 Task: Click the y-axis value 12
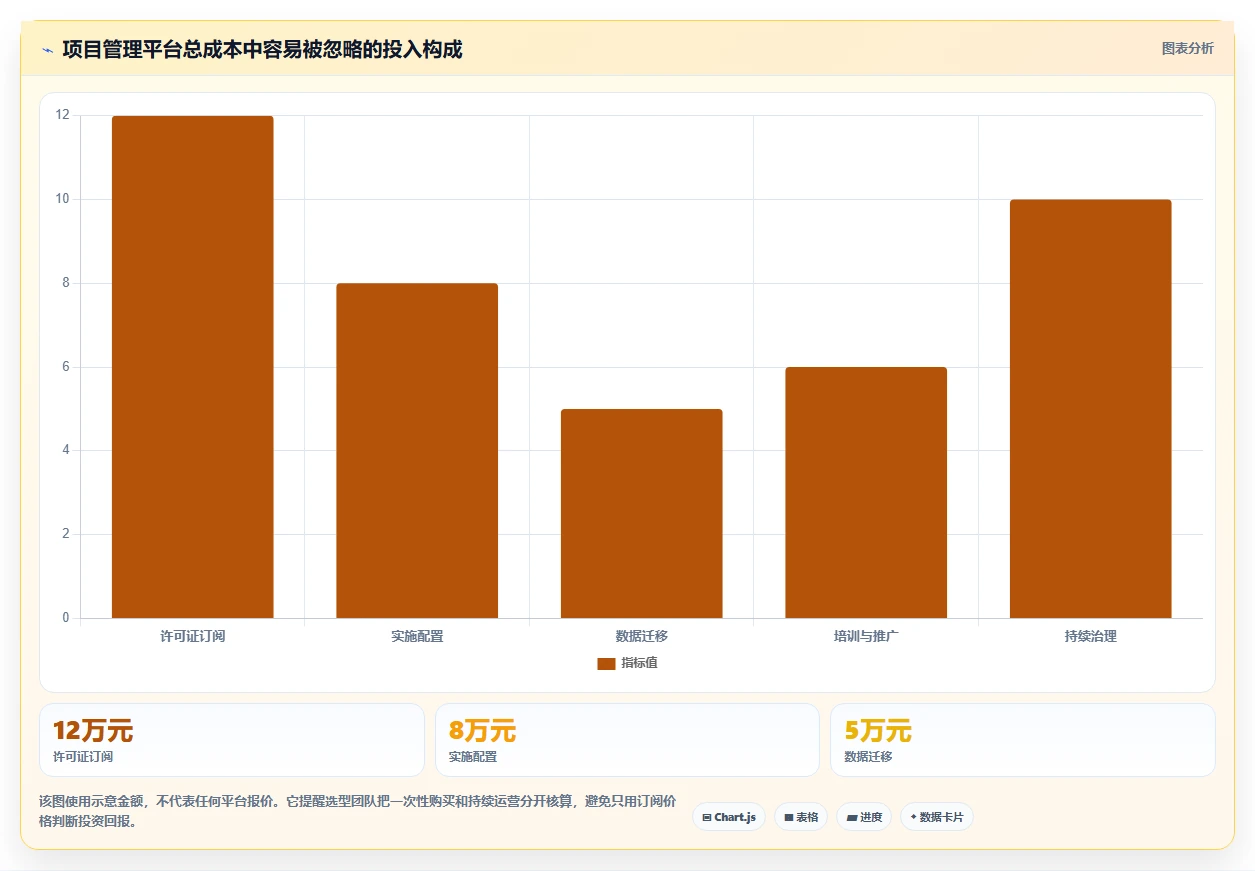tap(63, 115)
